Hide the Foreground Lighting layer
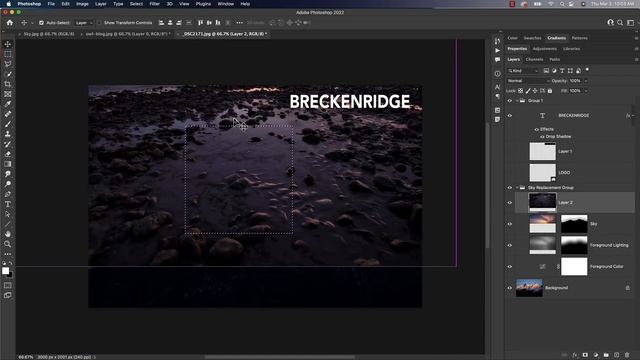This screenshot has width=640, height=360. click(x=510, y=245)
